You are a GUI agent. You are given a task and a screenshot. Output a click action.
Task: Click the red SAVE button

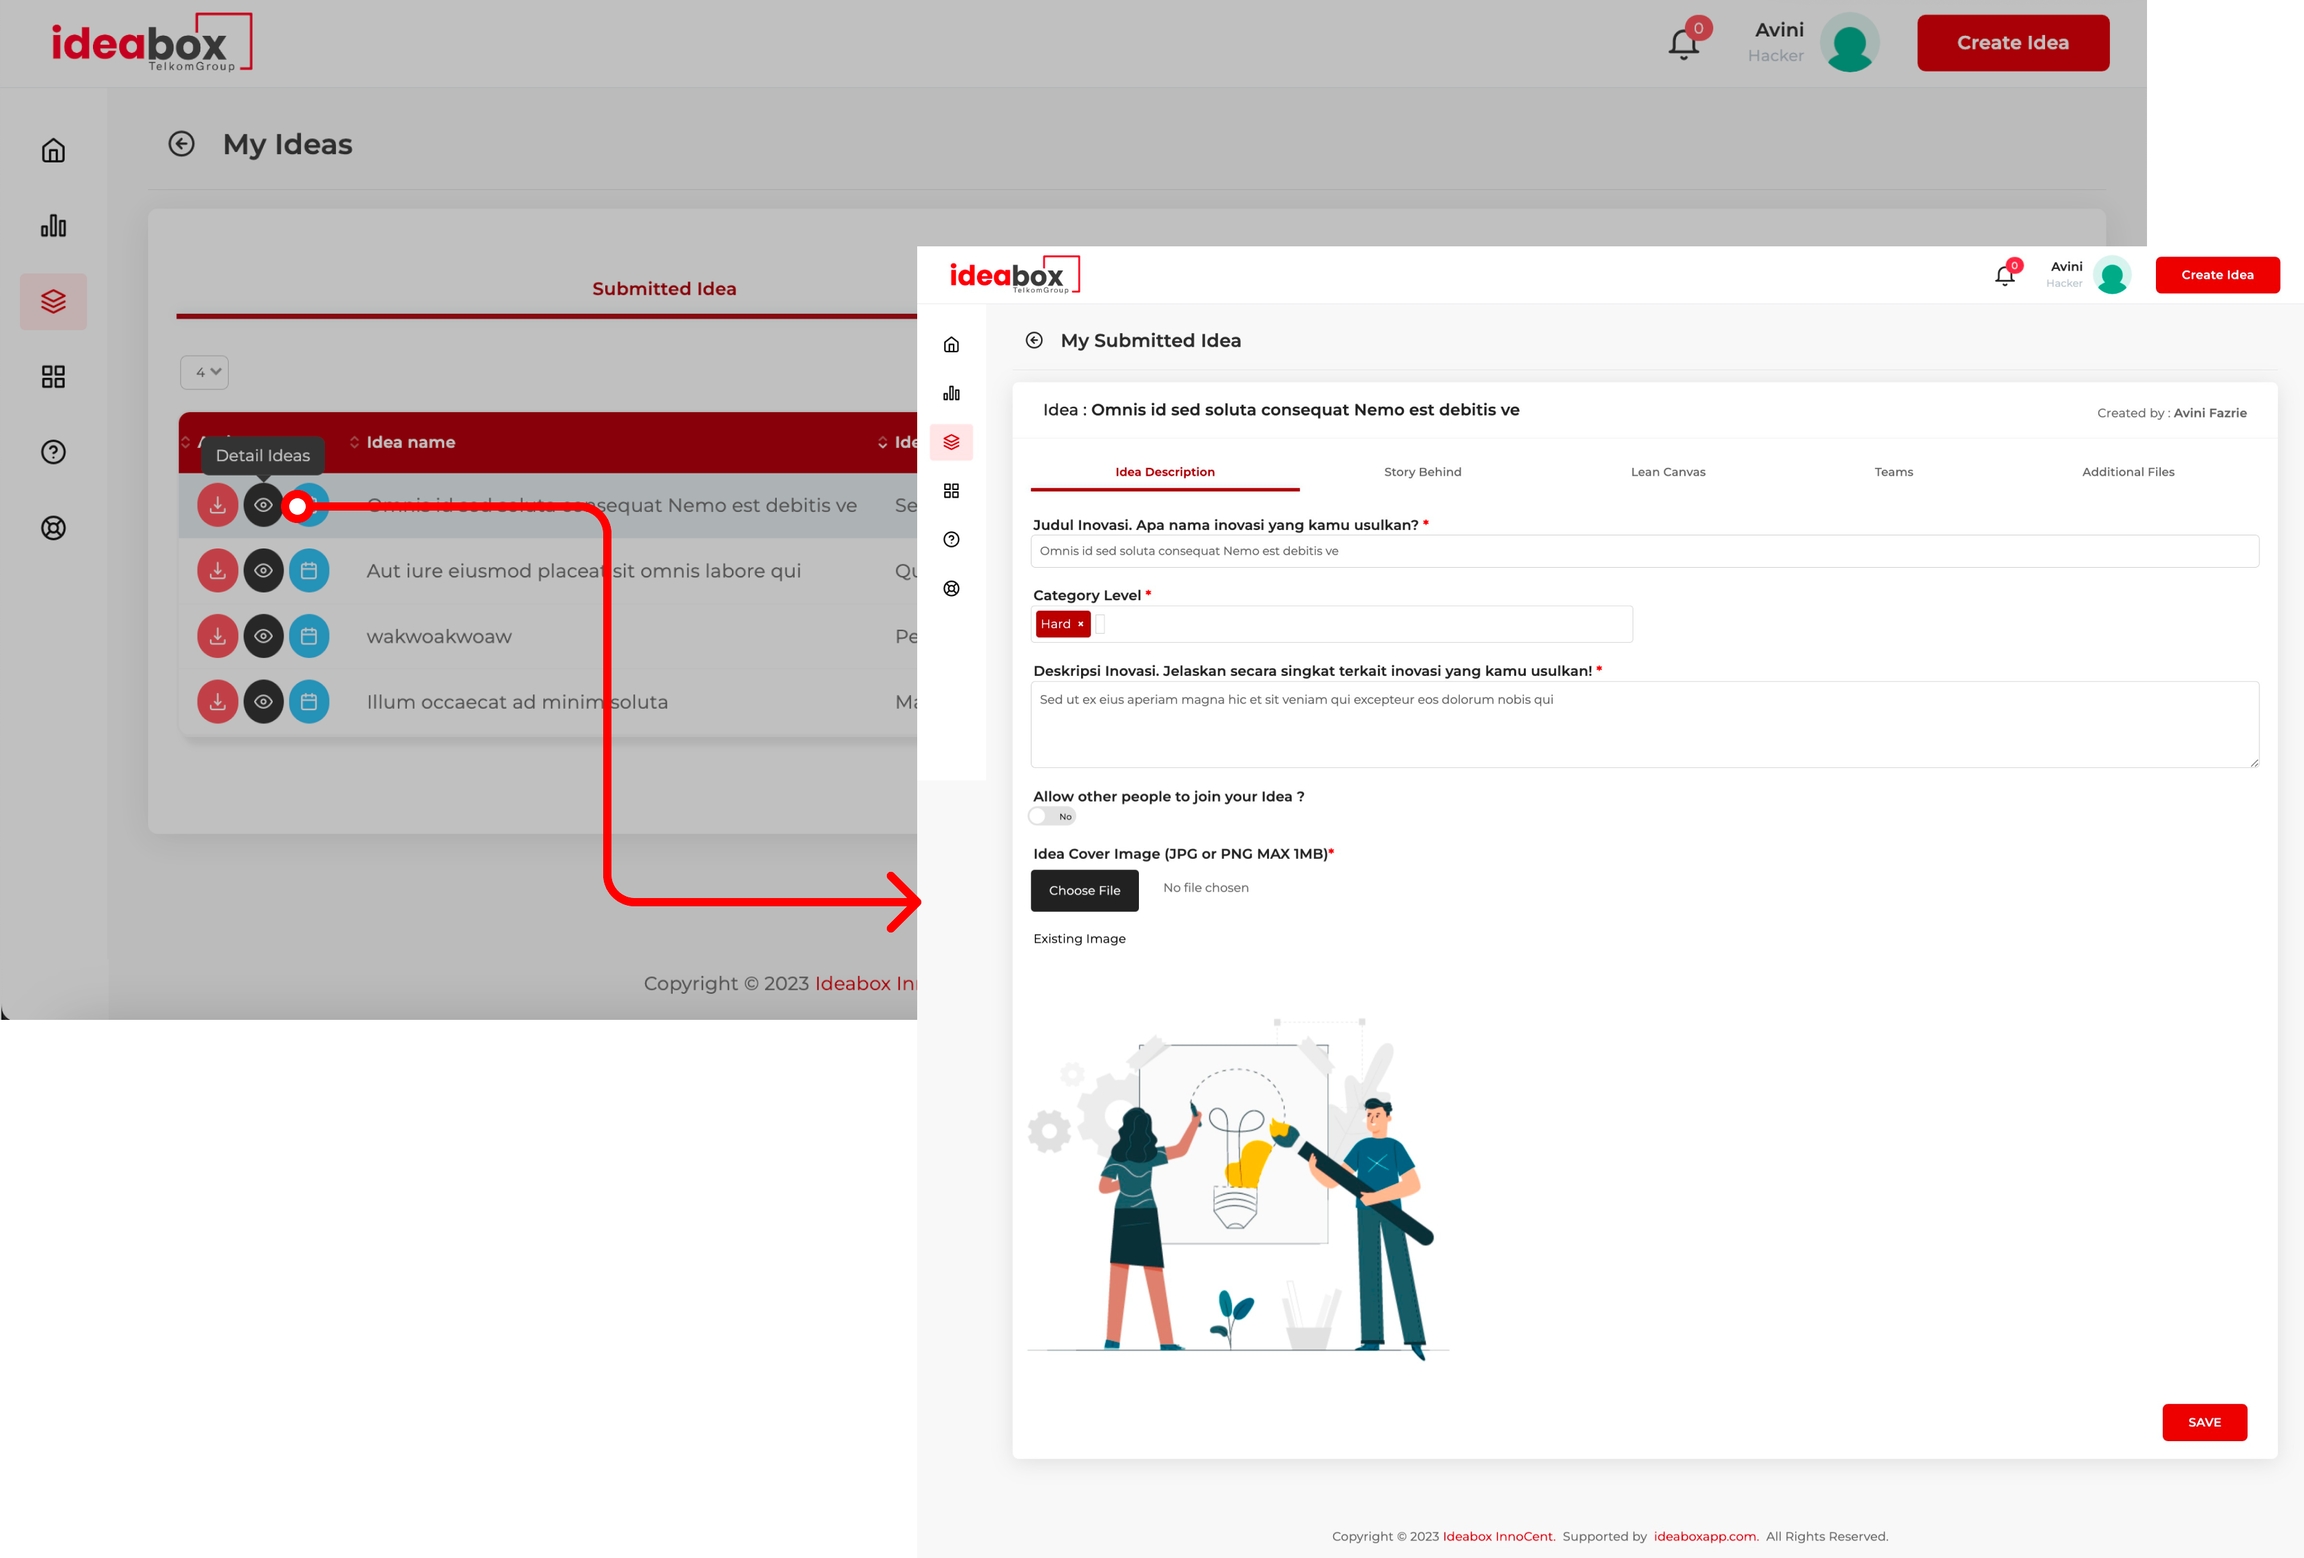(x=2203, y=1422)
